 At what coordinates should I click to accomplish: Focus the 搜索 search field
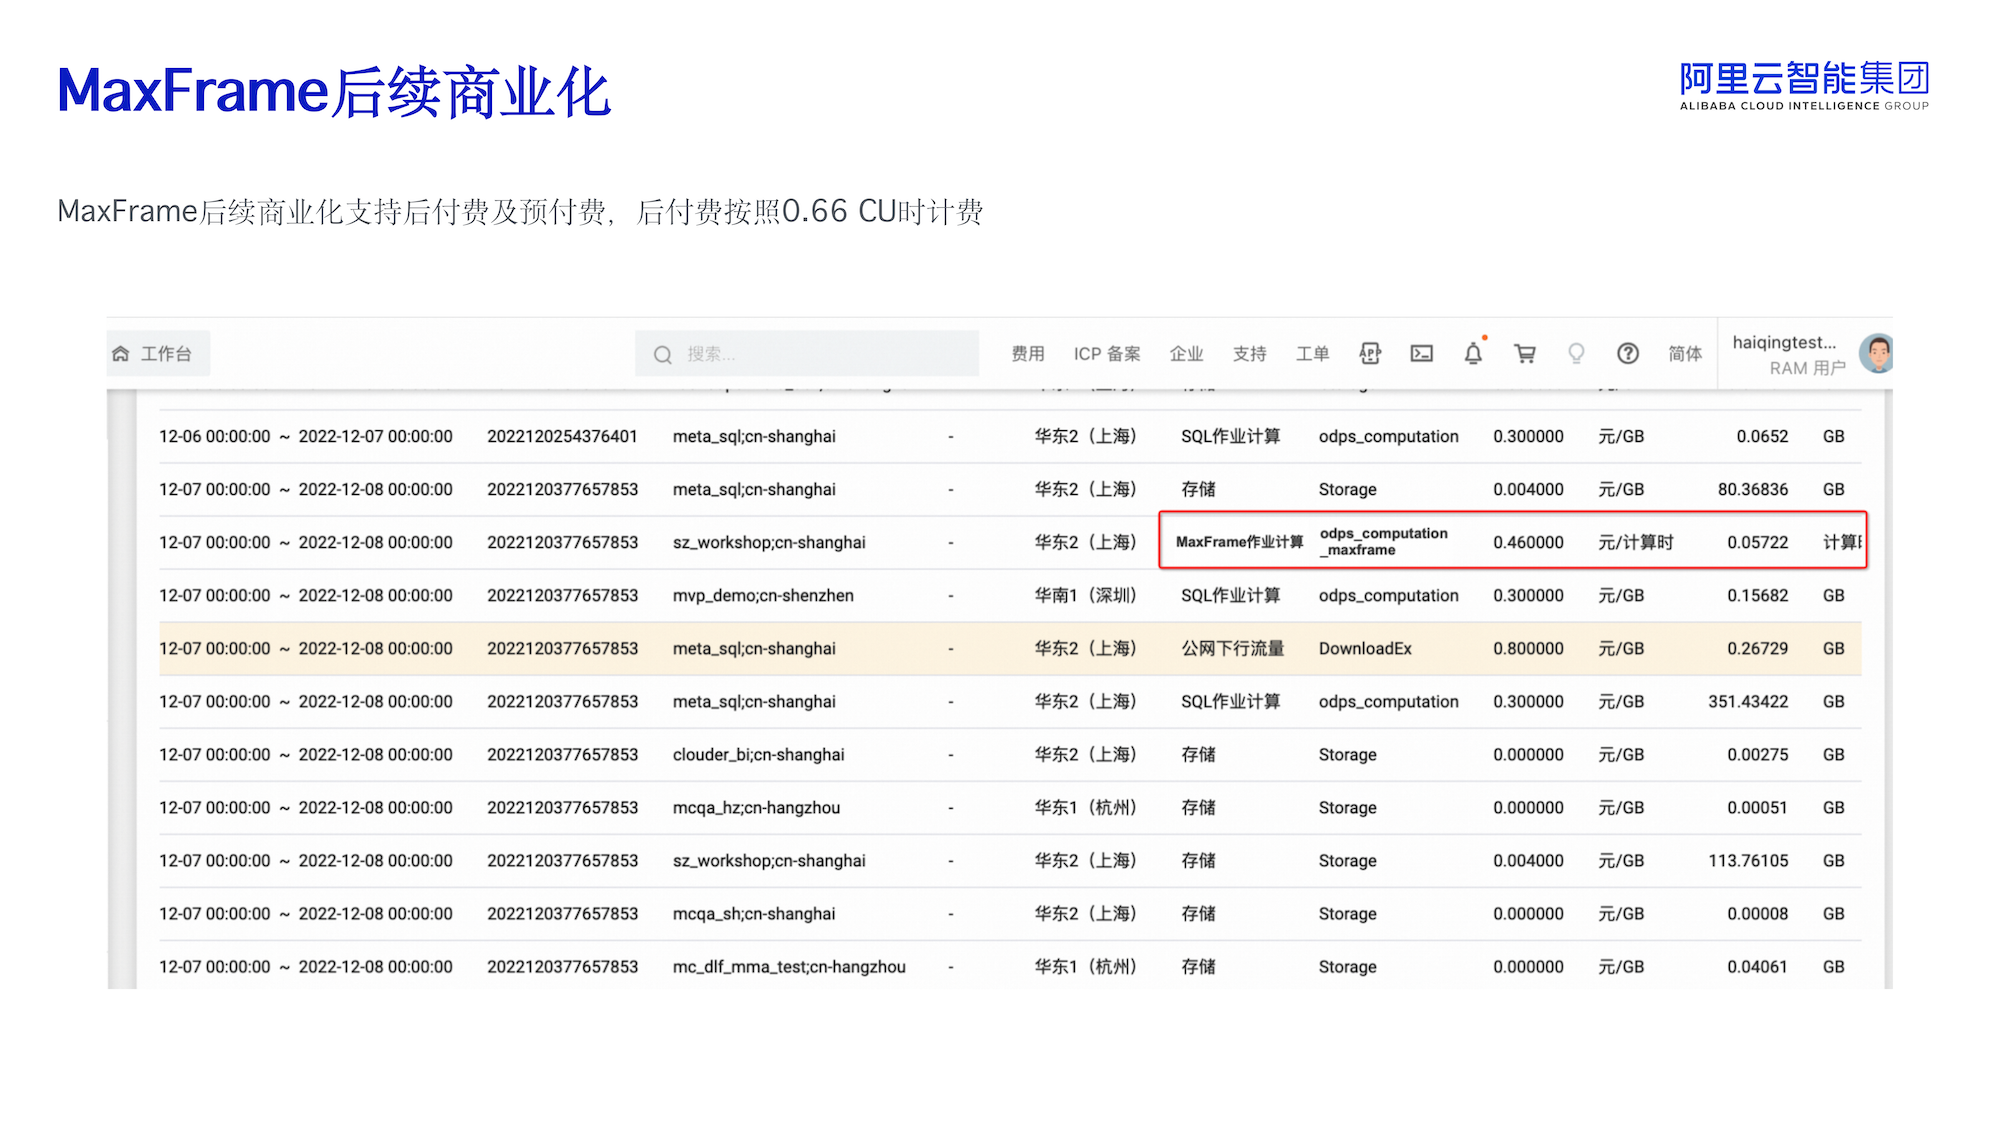coord(807,354)
